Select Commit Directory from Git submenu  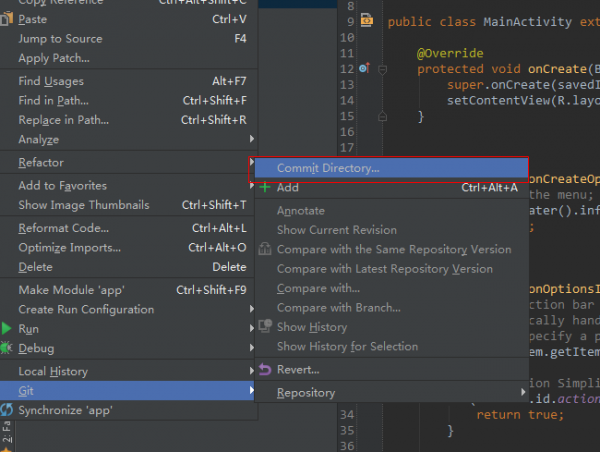click(328, 168)
